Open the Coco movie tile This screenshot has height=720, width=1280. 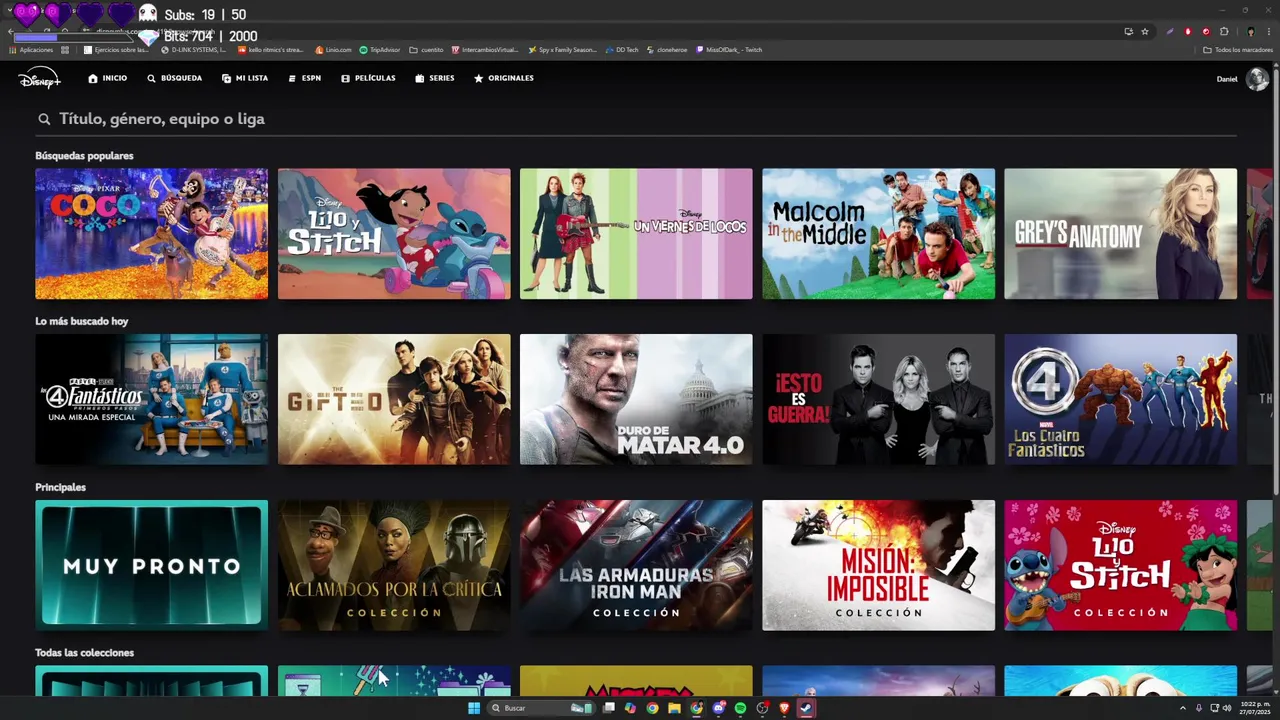151,233
